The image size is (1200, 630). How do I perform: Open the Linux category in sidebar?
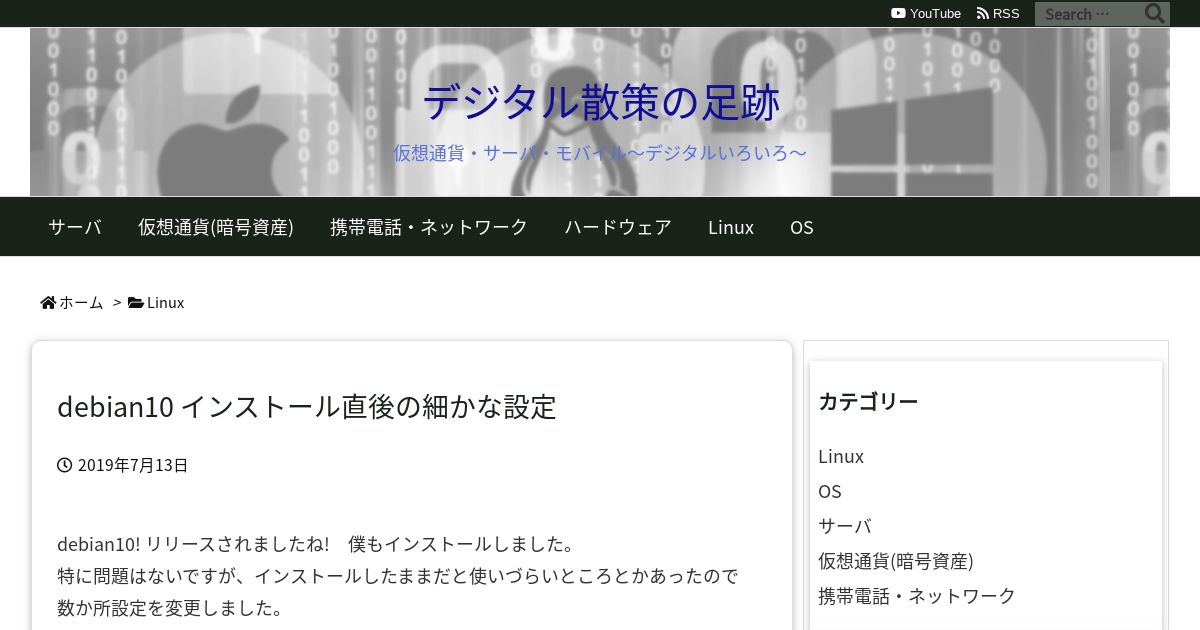tap(841, 456)
